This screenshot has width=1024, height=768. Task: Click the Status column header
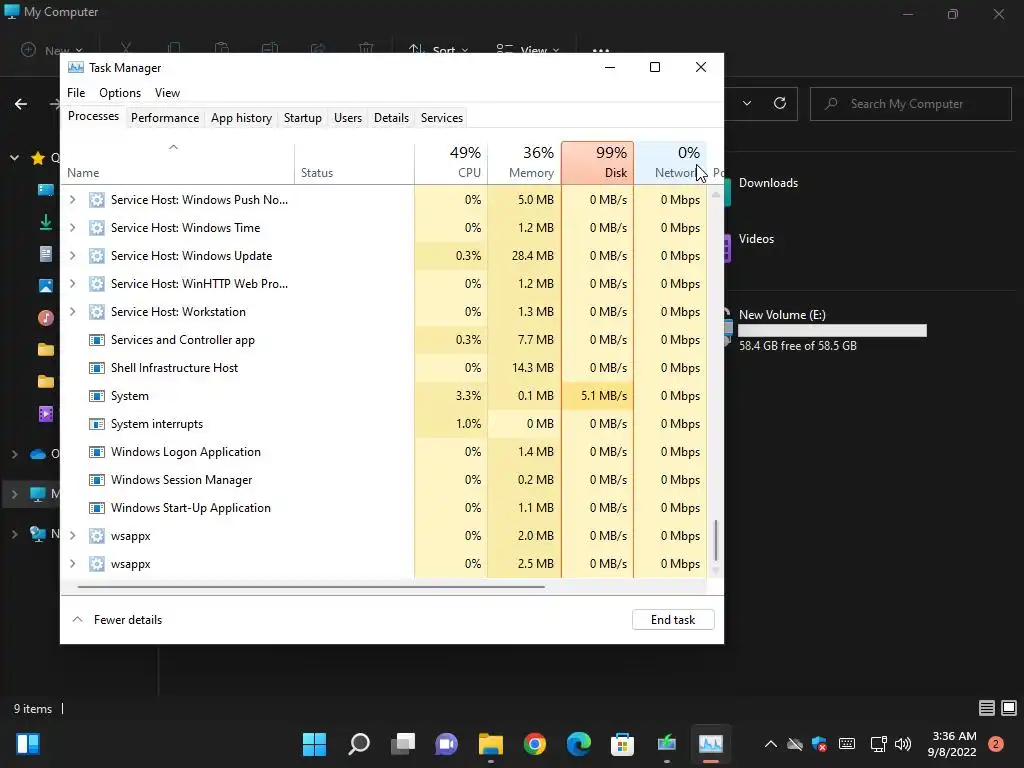[x=354, y=163]
